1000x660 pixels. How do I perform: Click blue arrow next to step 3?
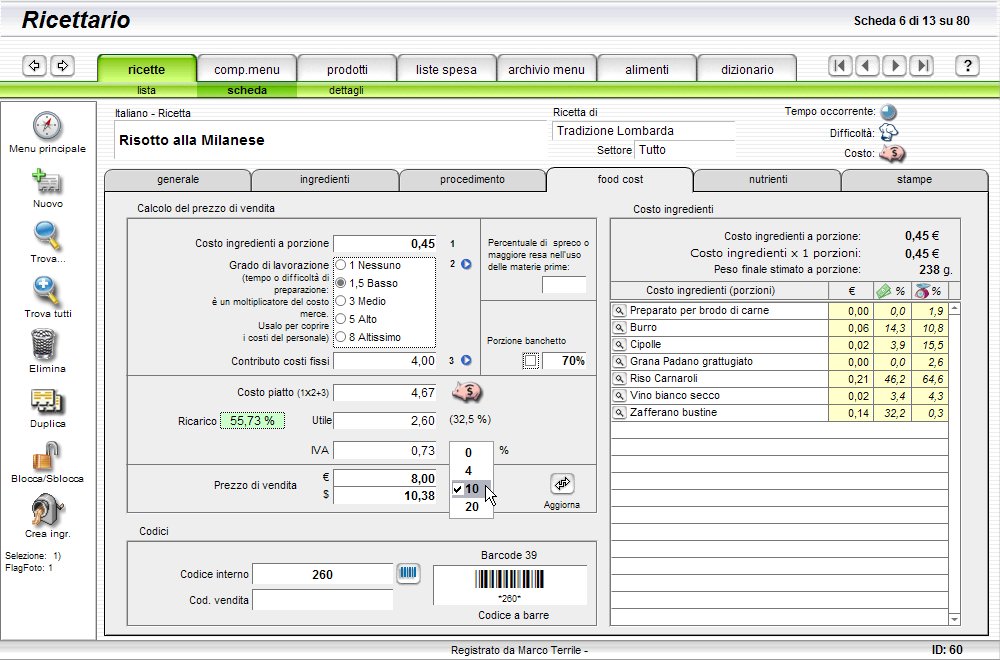(466, 360)
